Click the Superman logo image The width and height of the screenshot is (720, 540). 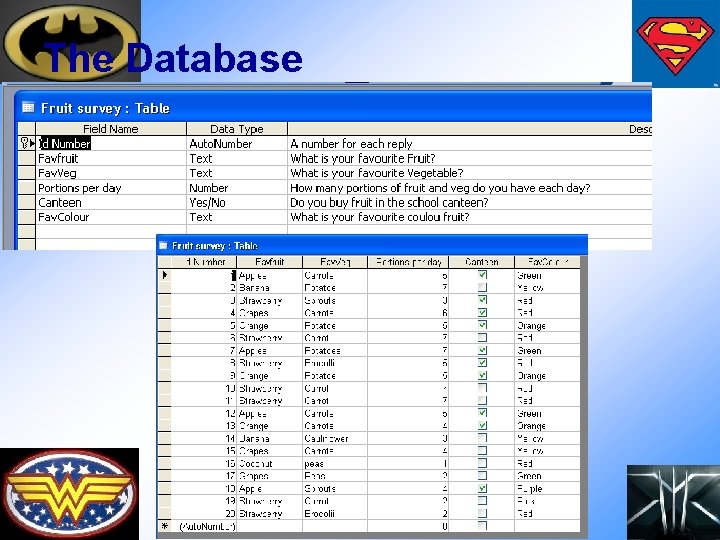(676, 44)
